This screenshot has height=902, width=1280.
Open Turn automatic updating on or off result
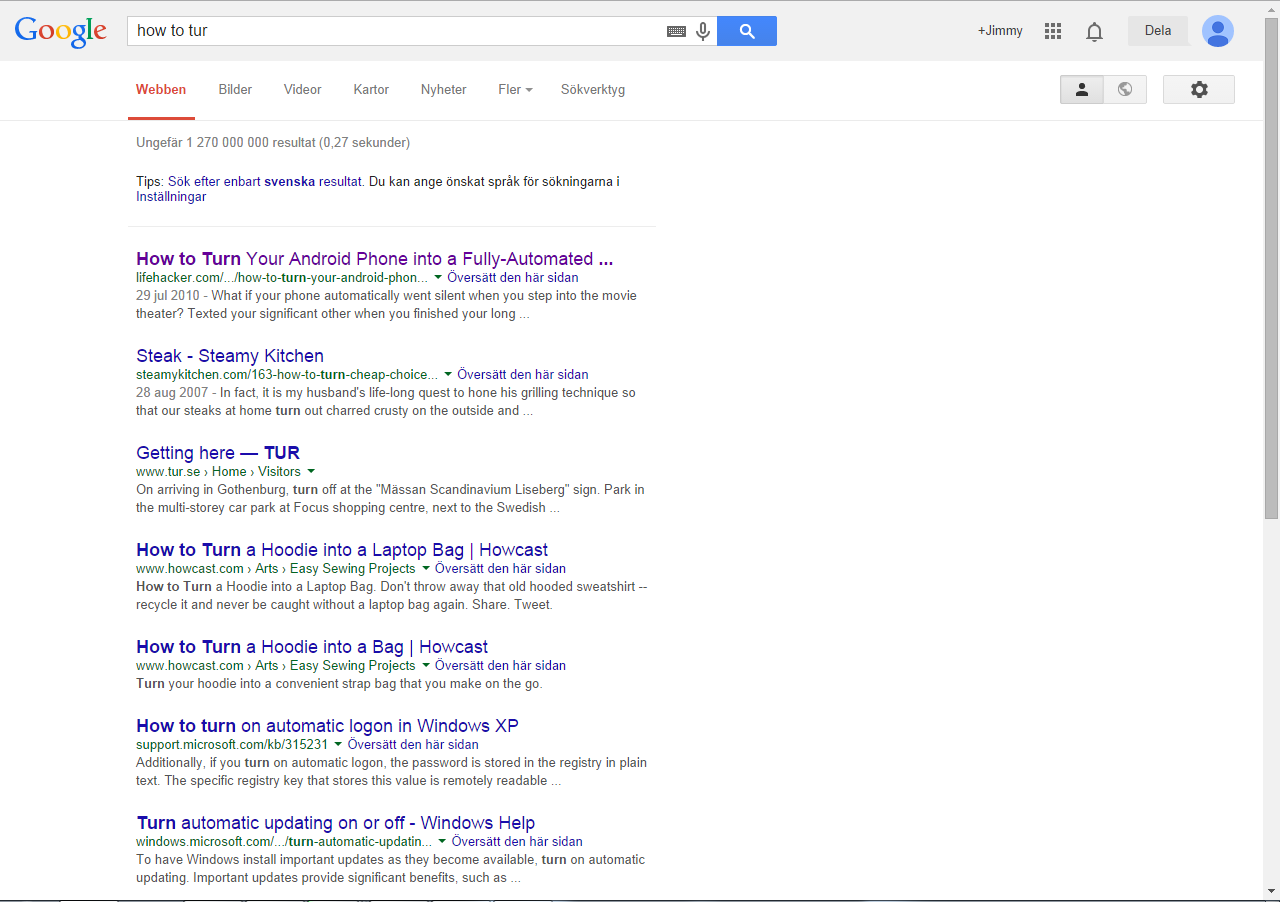pyautogui.click(x=336, y=822)
